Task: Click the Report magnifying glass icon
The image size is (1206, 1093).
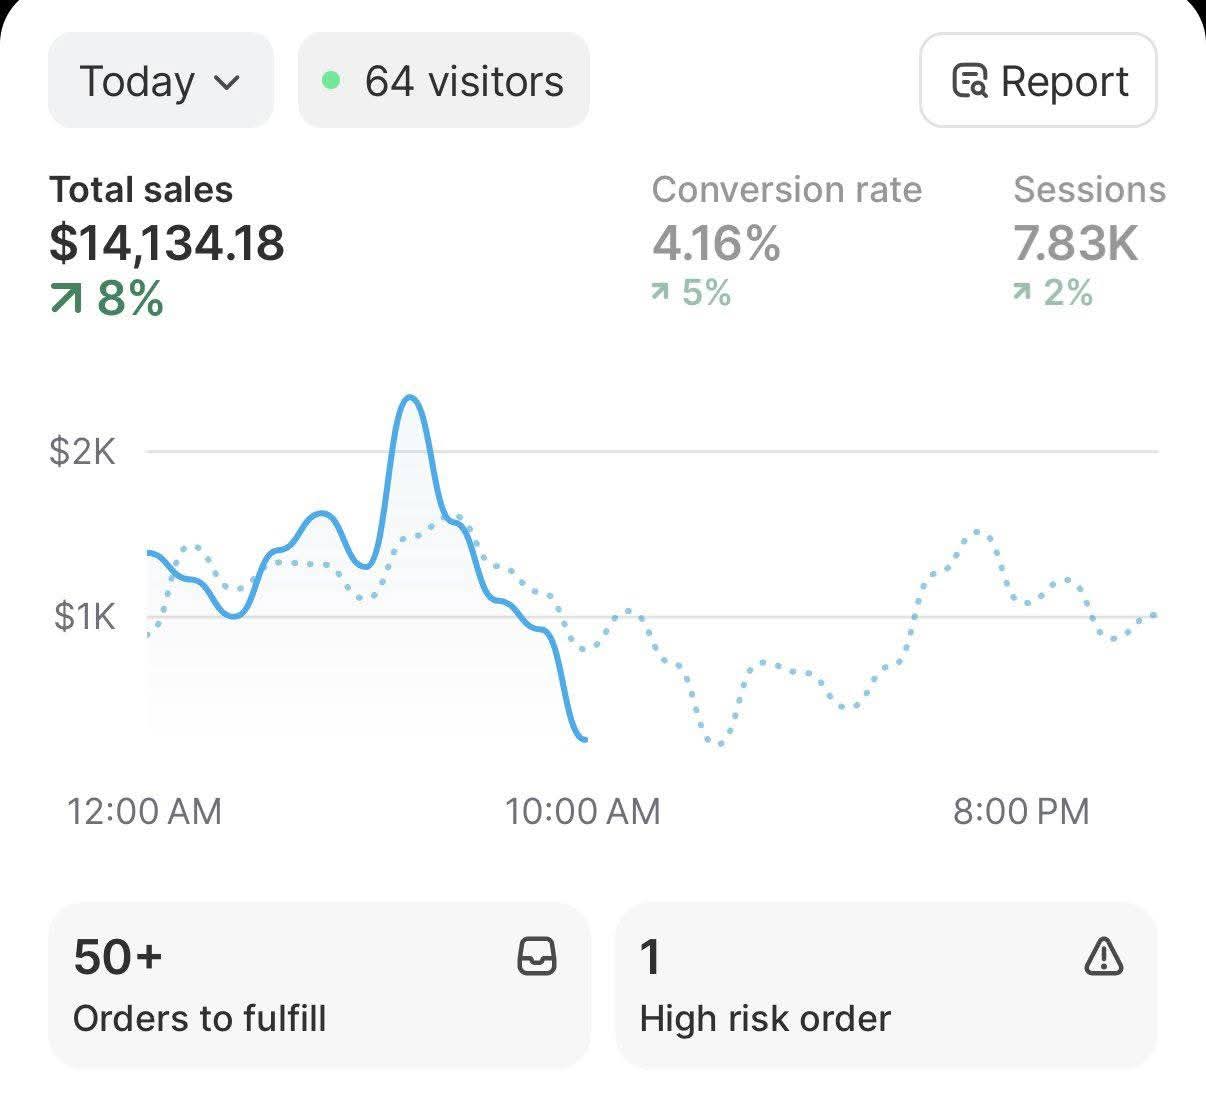Action: [968, 81]
